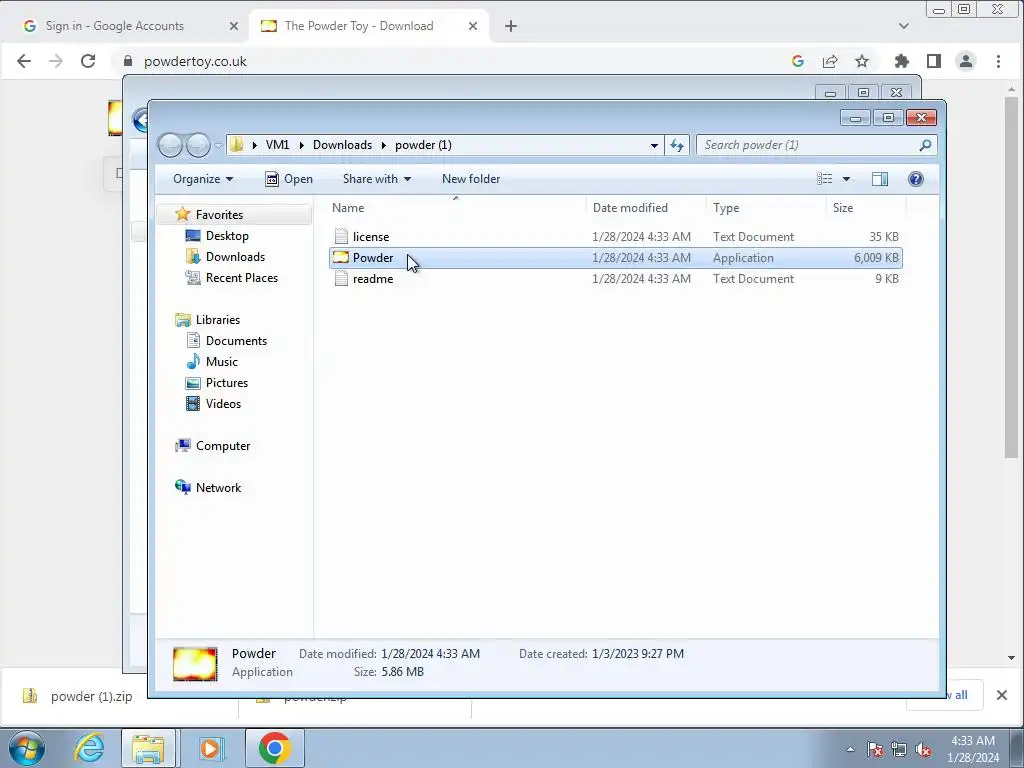Screen dimensions: 1024x768
Task: Share this page icon in Chrome
Action: coord(829,61)
